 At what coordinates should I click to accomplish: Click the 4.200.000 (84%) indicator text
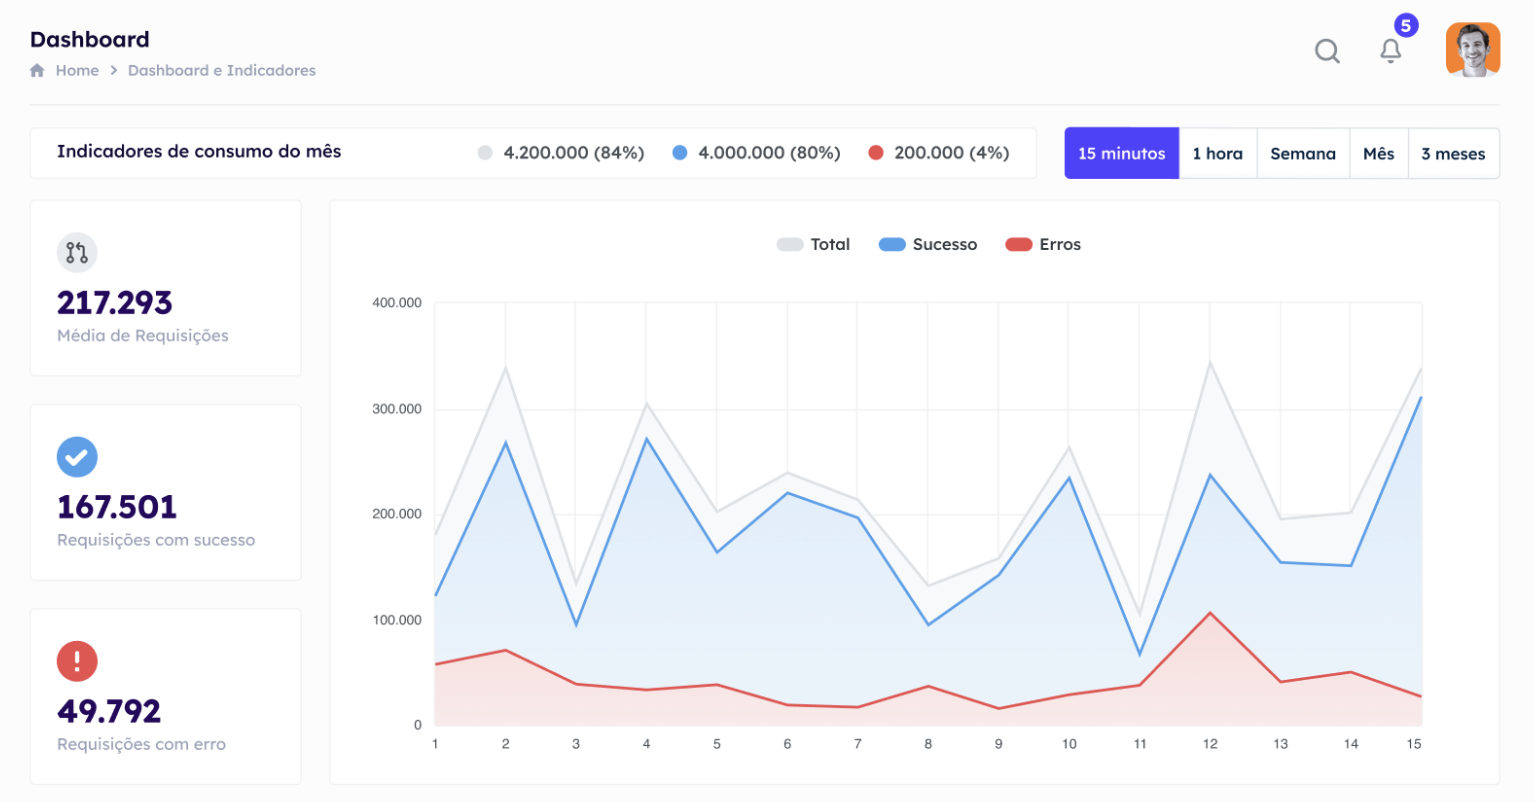[574, 153]
